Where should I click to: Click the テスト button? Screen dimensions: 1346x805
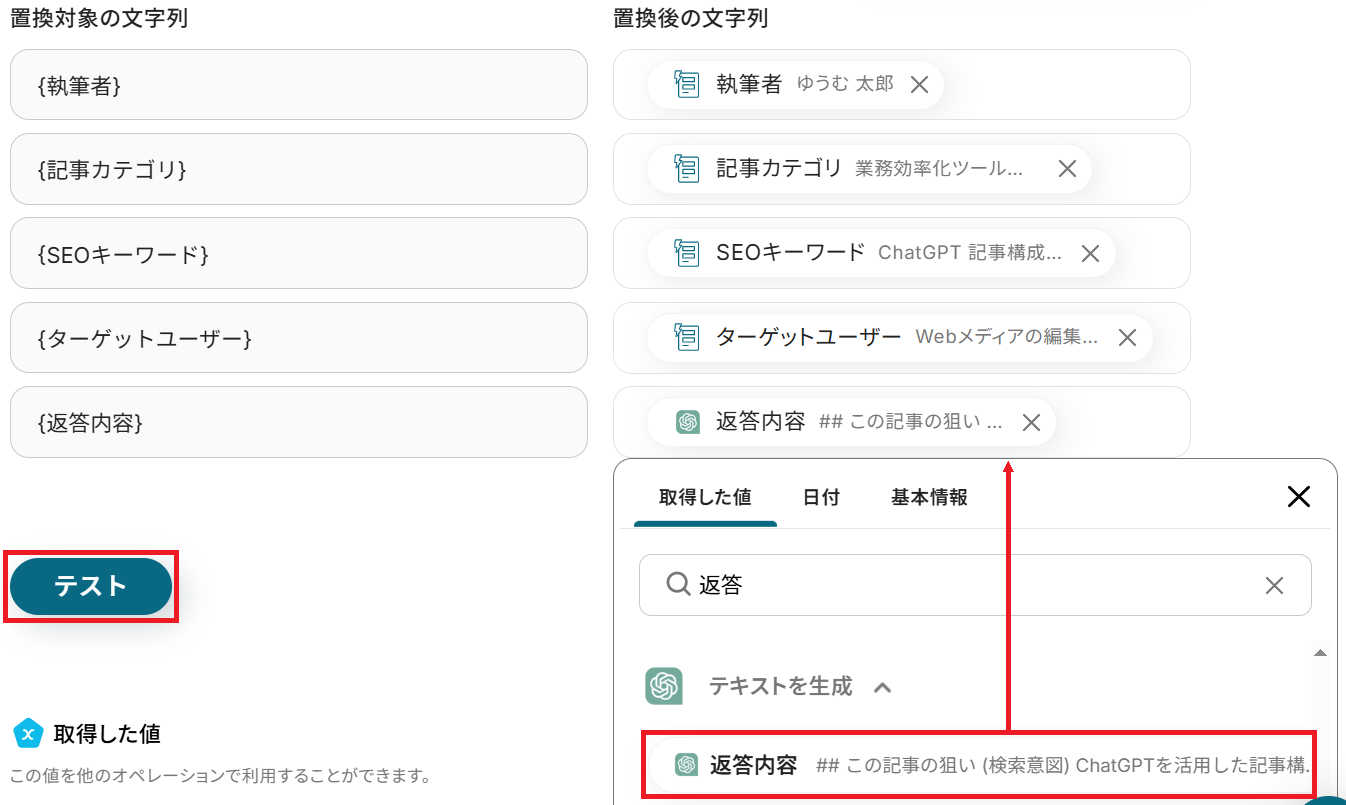[x=91, y=586]
